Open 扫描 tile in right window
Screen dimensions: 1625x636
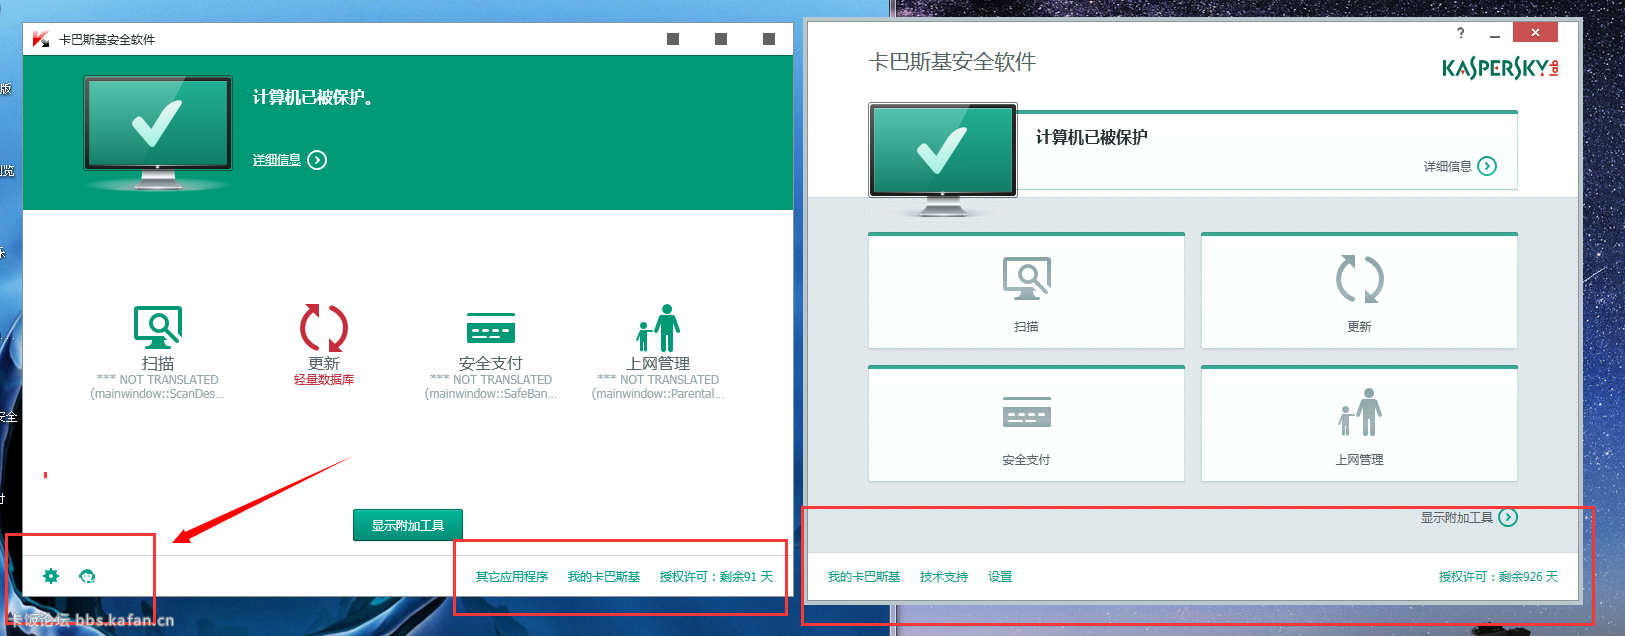pos(1026,291)
